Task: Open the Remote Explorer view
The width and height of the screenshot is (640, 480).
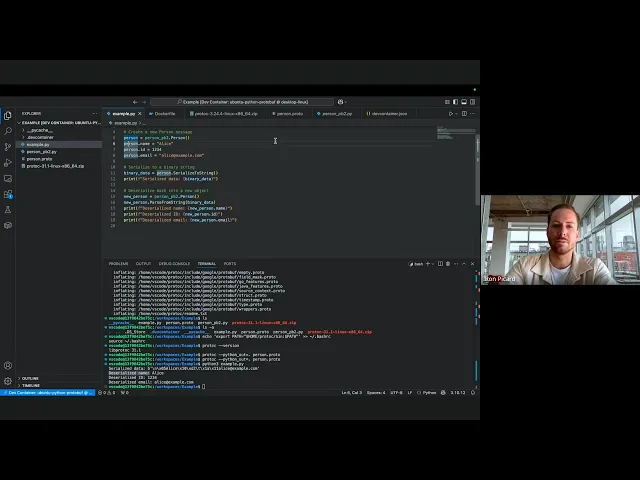Action: (x=8, y=178)
